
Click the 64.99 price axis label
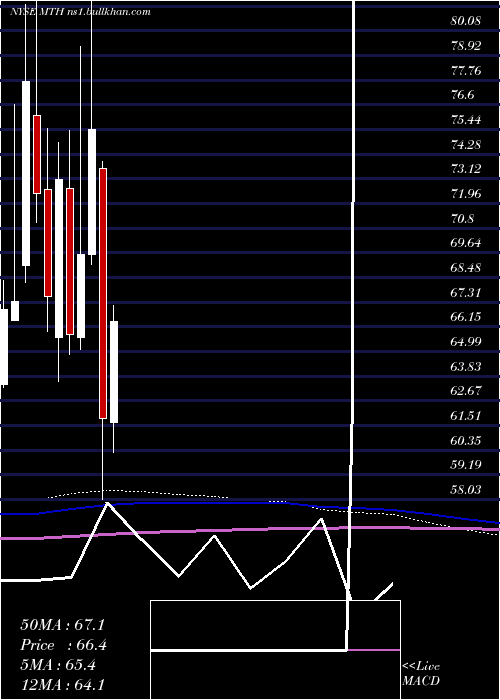(466, 342)
